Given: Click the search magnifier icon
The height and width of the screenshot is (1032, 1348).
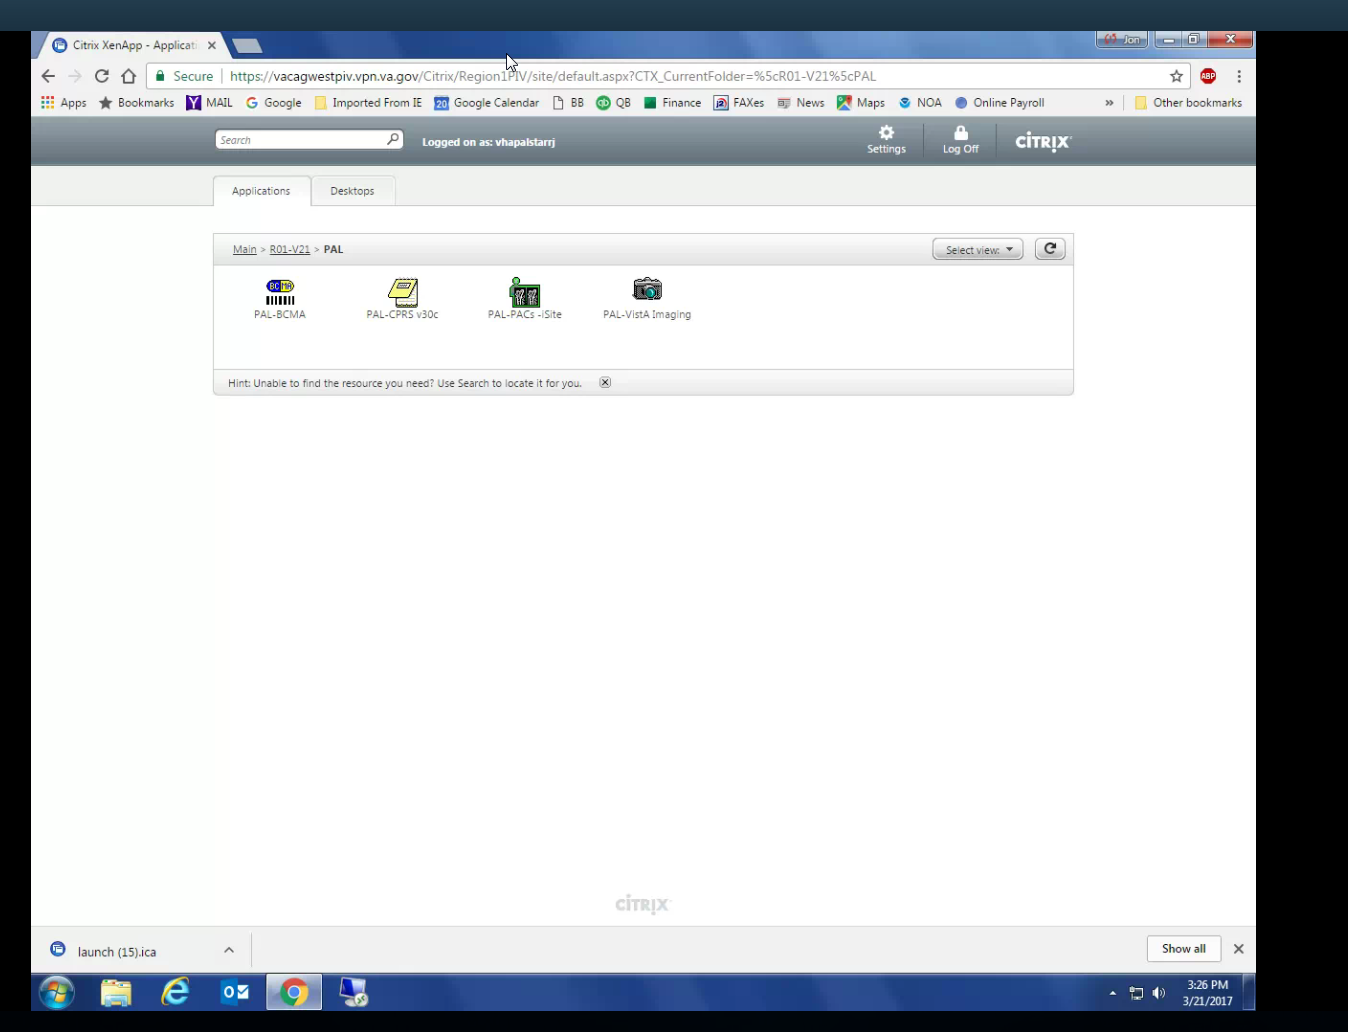Looking at the screenshot, I should pos(393,139).
